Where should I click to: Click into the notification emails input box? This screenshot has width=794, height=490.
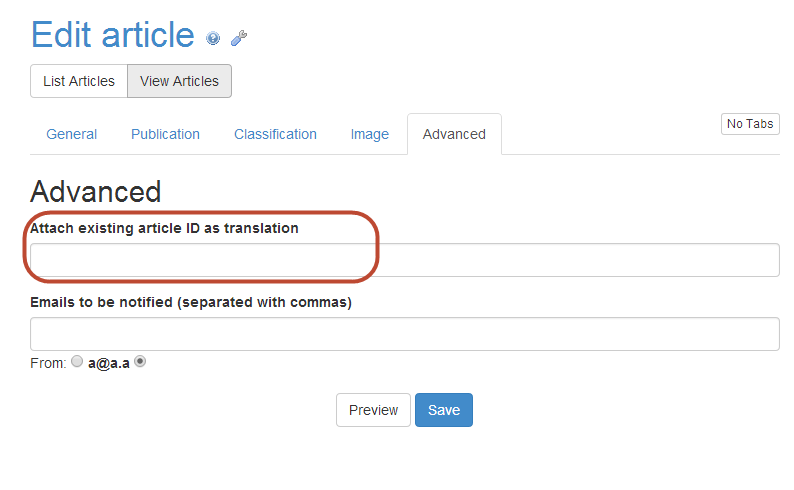[404, 334]
